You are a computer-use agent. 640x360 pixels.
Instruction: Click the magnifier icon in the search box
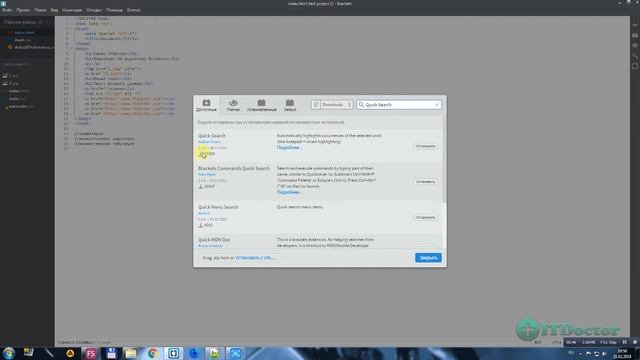pyautogui.click(x=361, y=105)
